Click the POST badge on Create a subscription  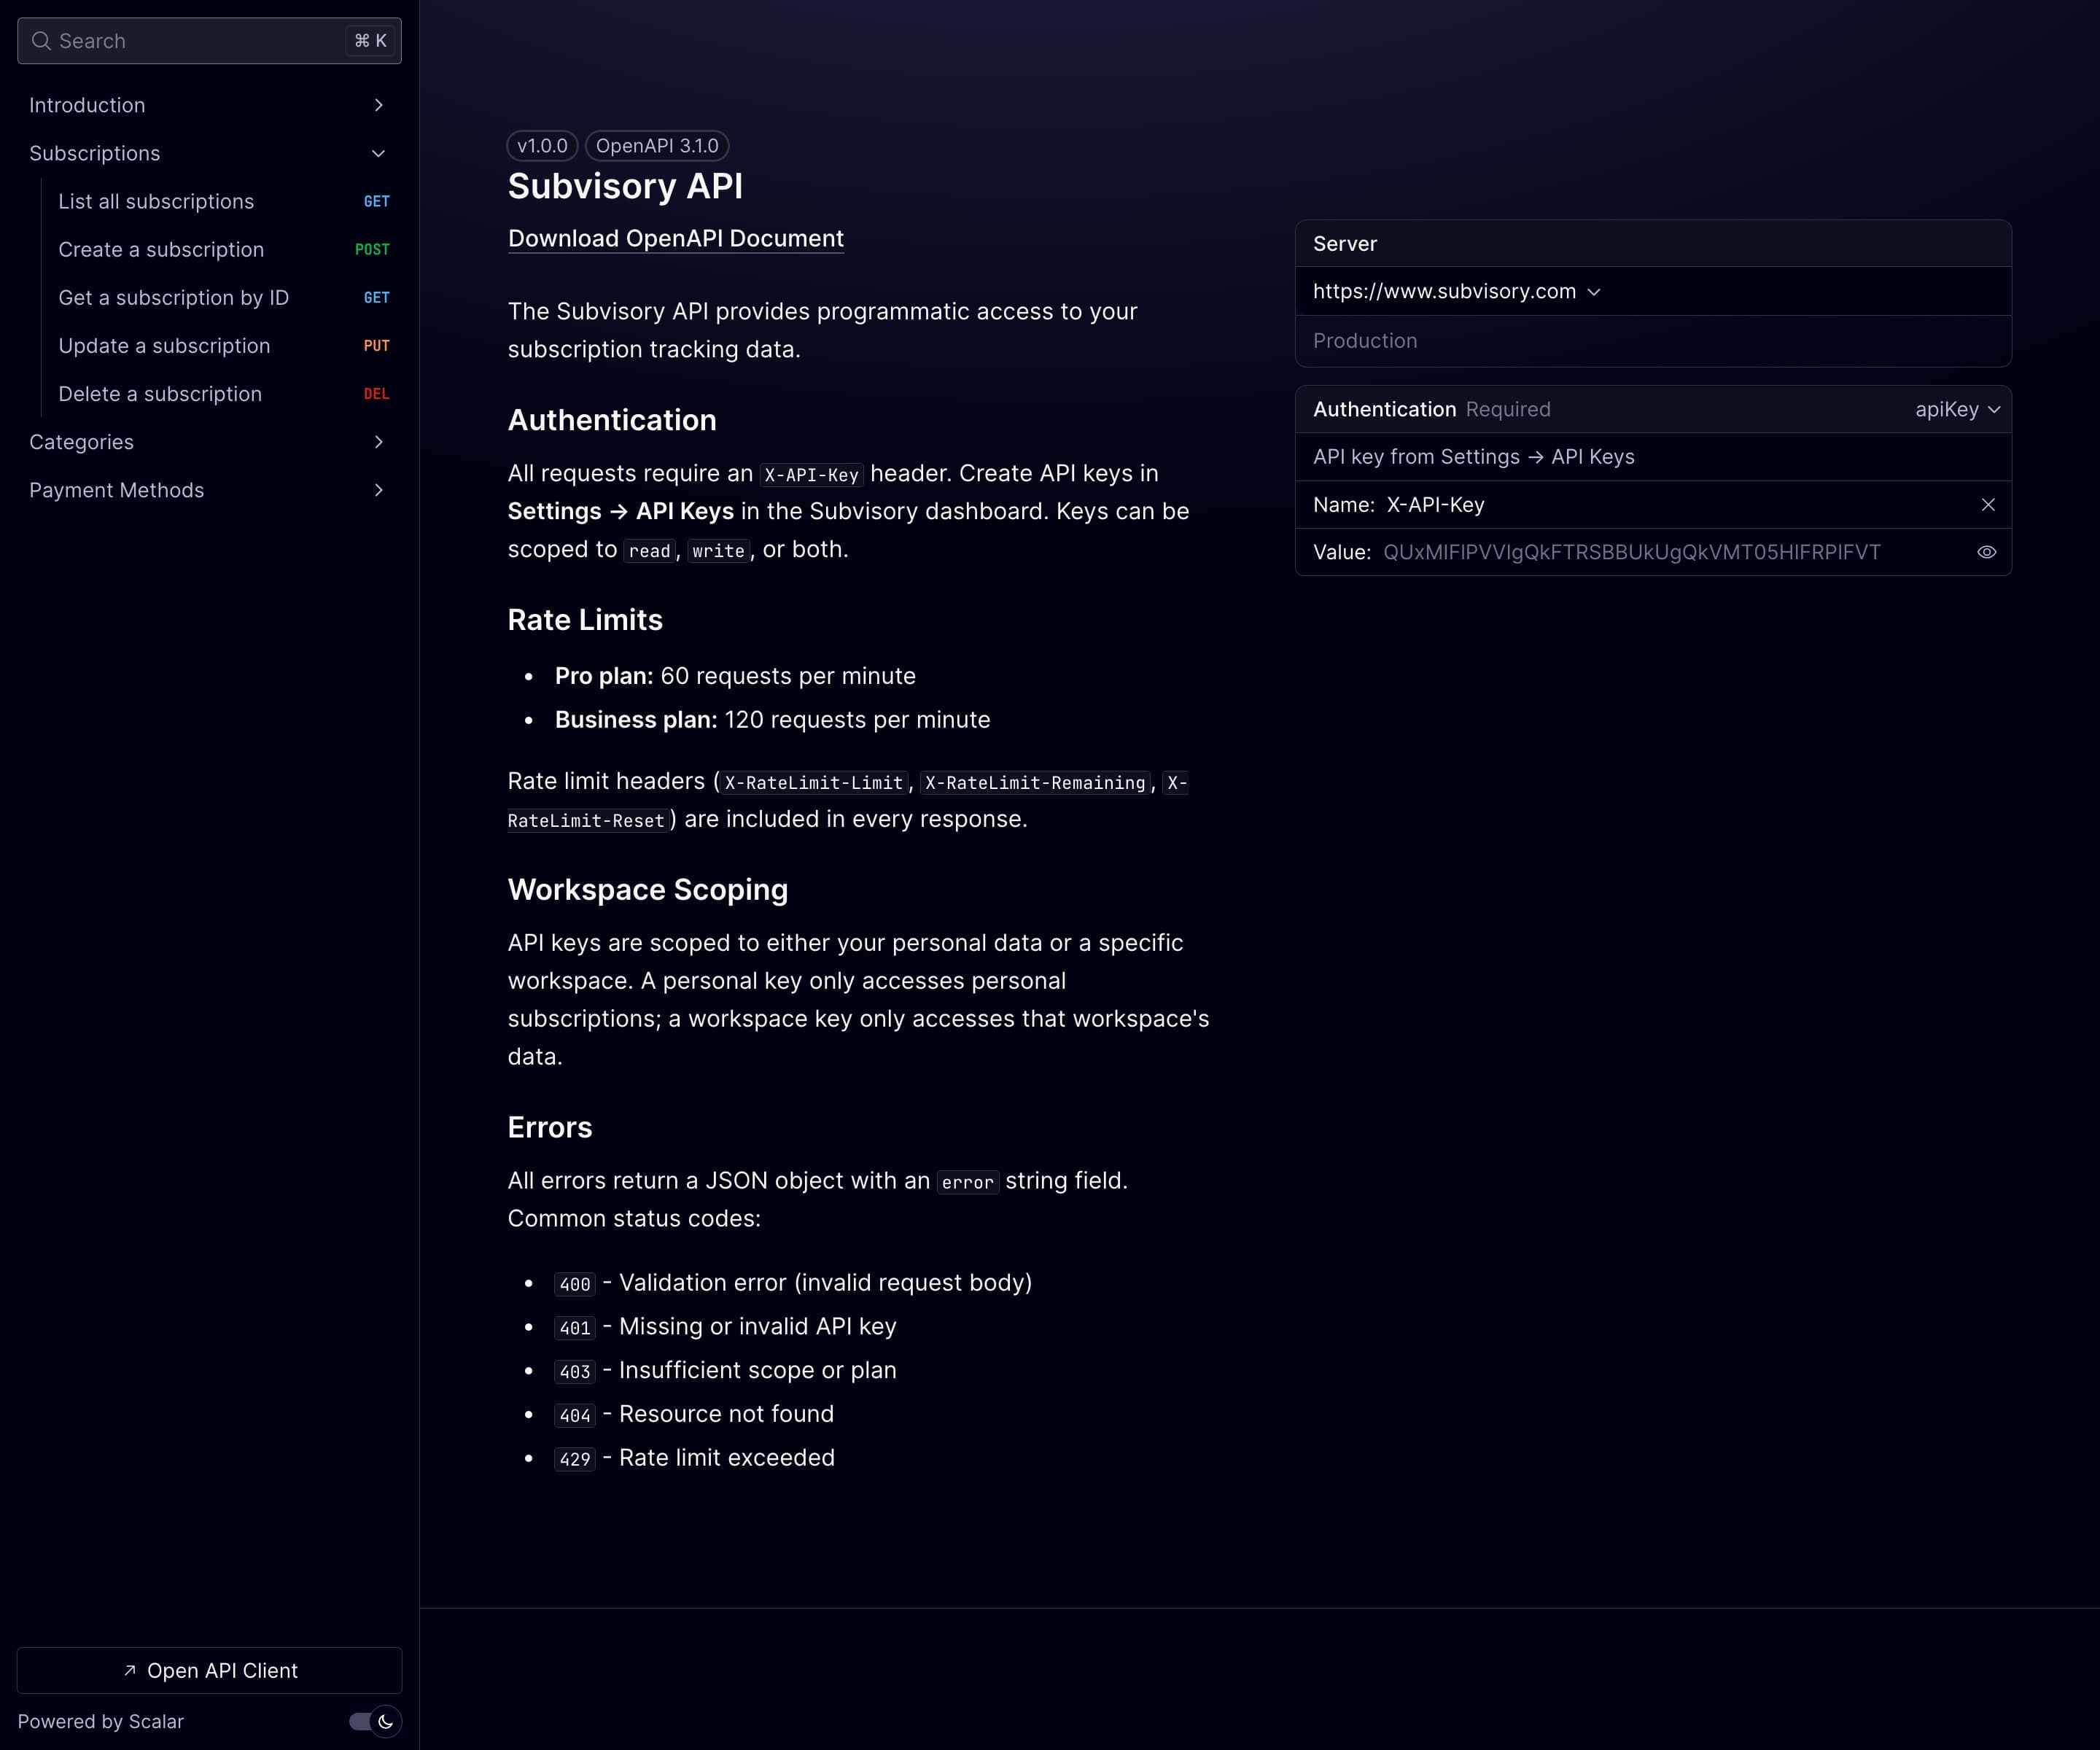coord(372,250)
